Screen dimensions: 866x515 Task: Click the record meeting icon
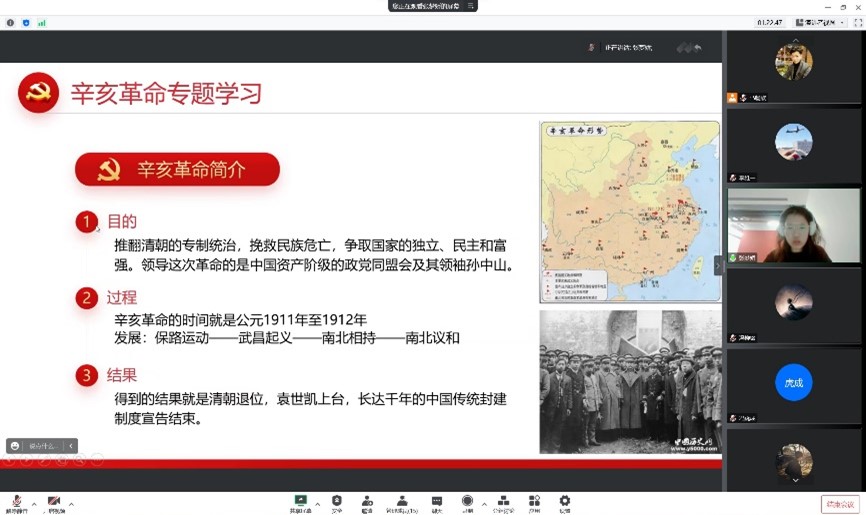467,501
